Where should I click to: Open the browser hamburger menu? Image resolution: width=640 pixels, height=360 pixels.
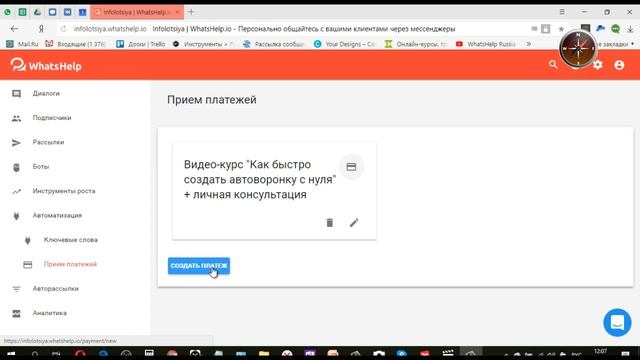[x=562, y=12]
